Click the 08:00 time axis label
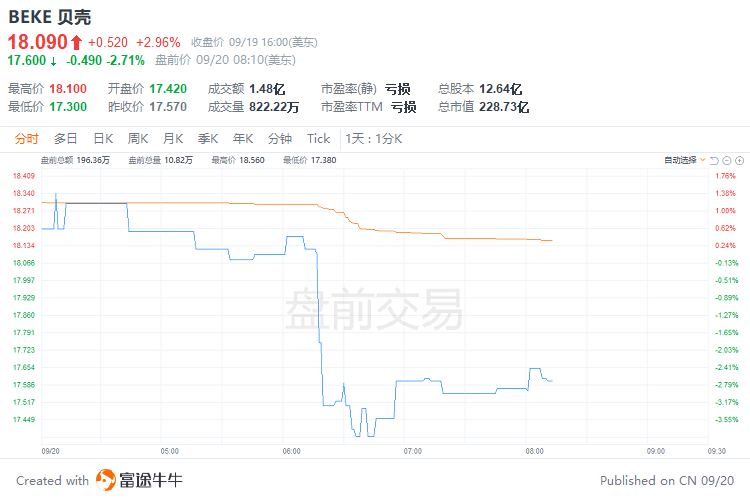The image size is (750, 501). coord(534,451)
